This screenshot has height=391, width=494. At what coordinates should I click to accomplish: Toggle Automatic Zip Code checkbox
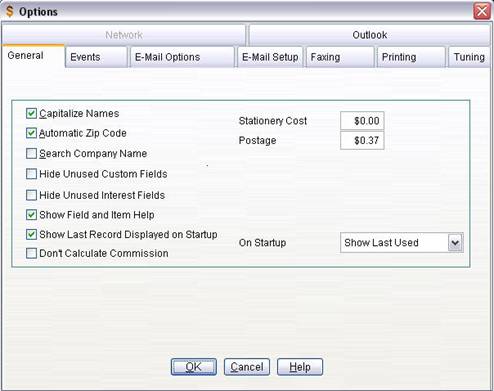pos(31,133)
